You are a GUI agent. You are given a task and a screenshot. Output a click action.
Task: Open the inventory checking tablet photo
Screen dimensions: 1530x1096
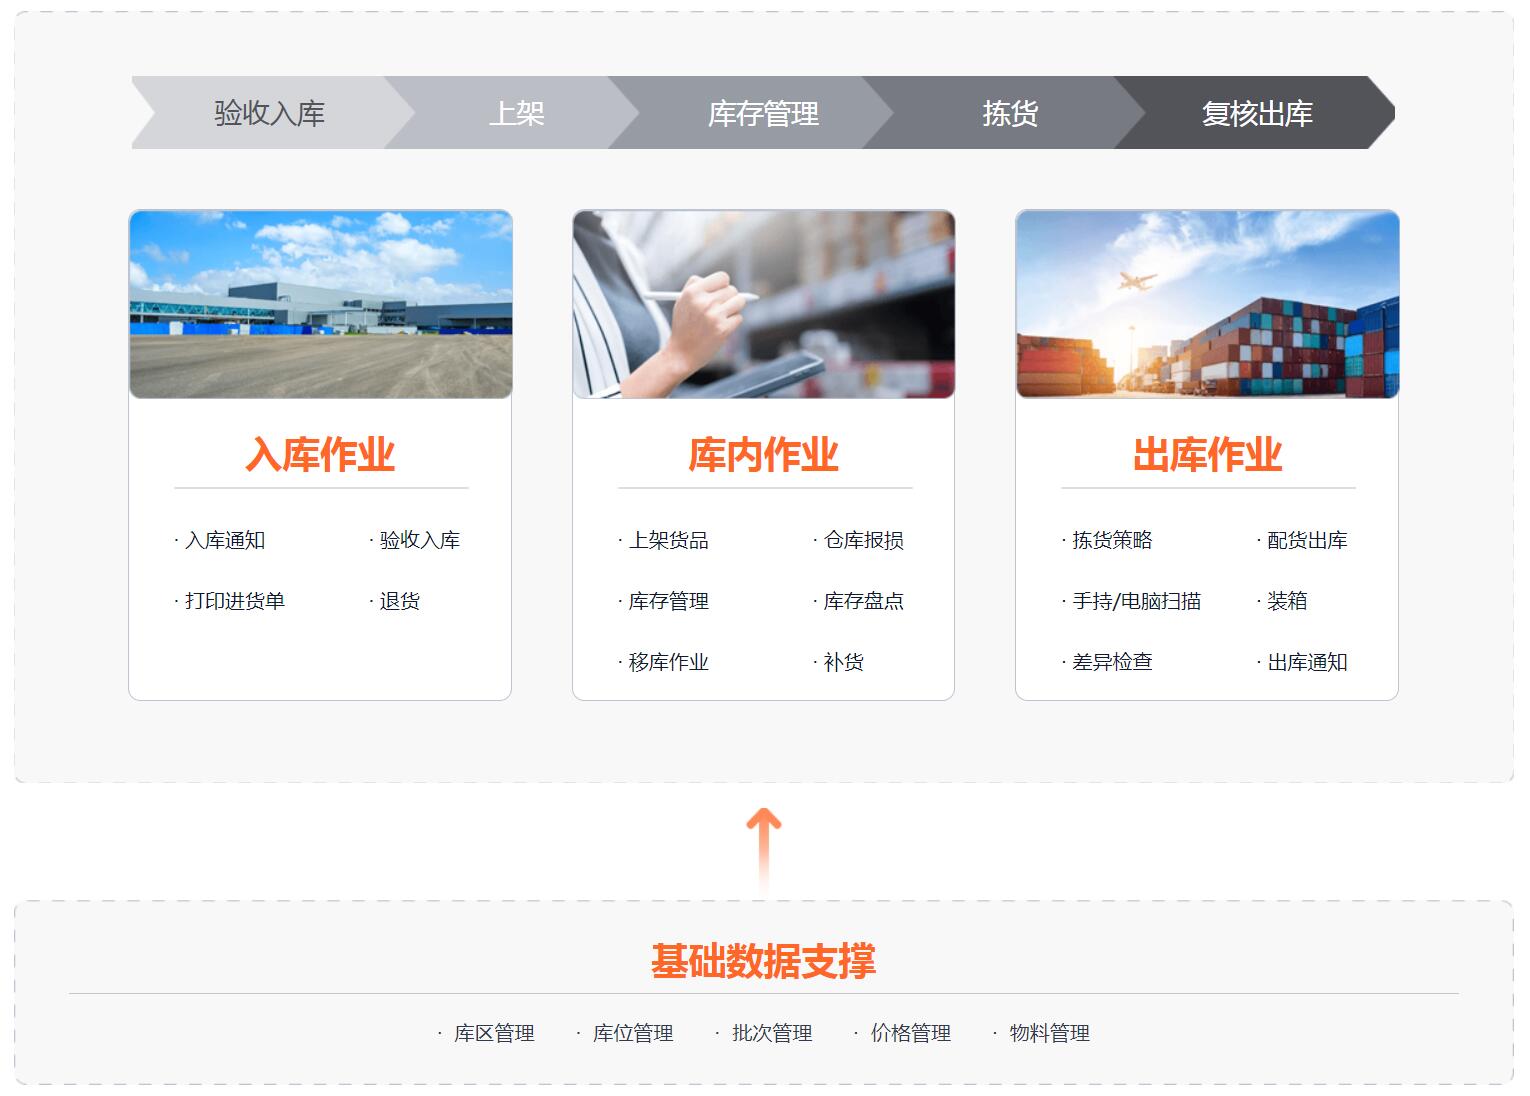pos(763,304)
